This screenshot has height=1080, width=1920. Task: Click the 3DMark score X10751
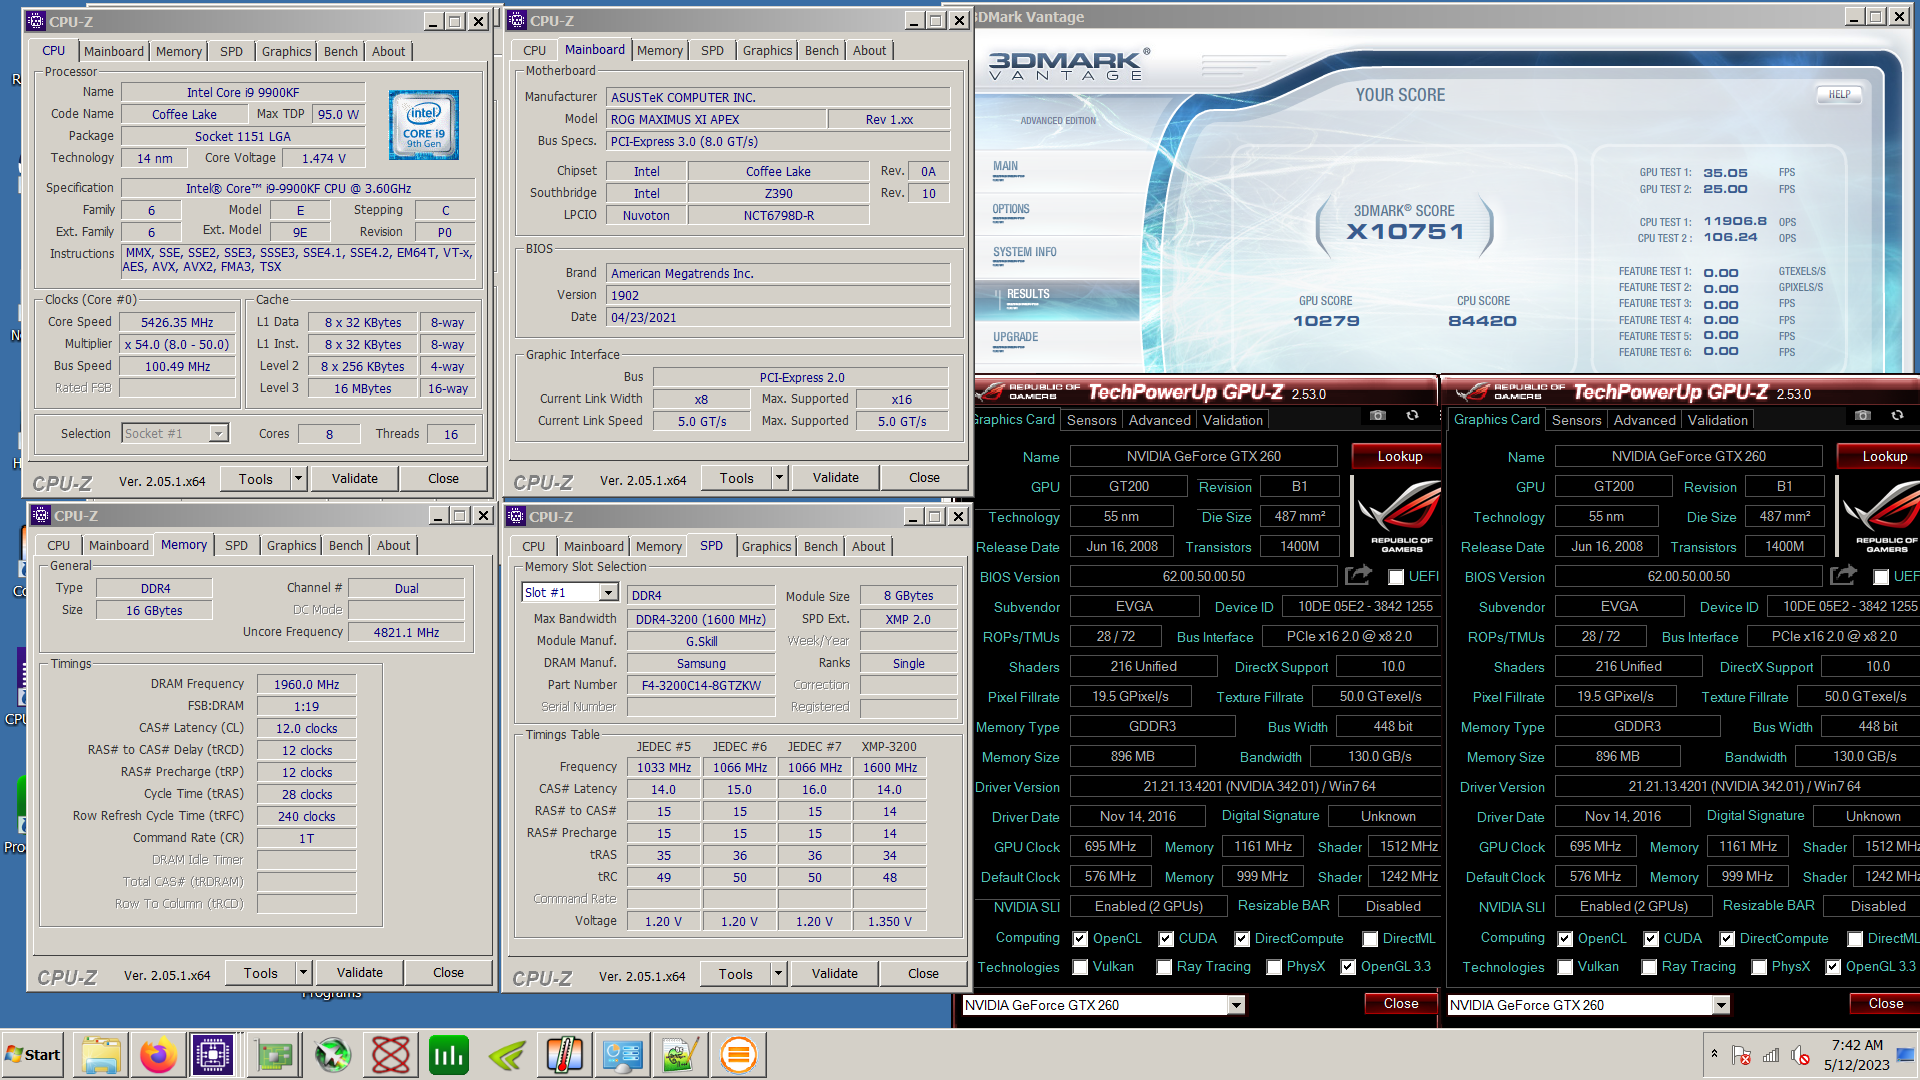click(1405, 232)
